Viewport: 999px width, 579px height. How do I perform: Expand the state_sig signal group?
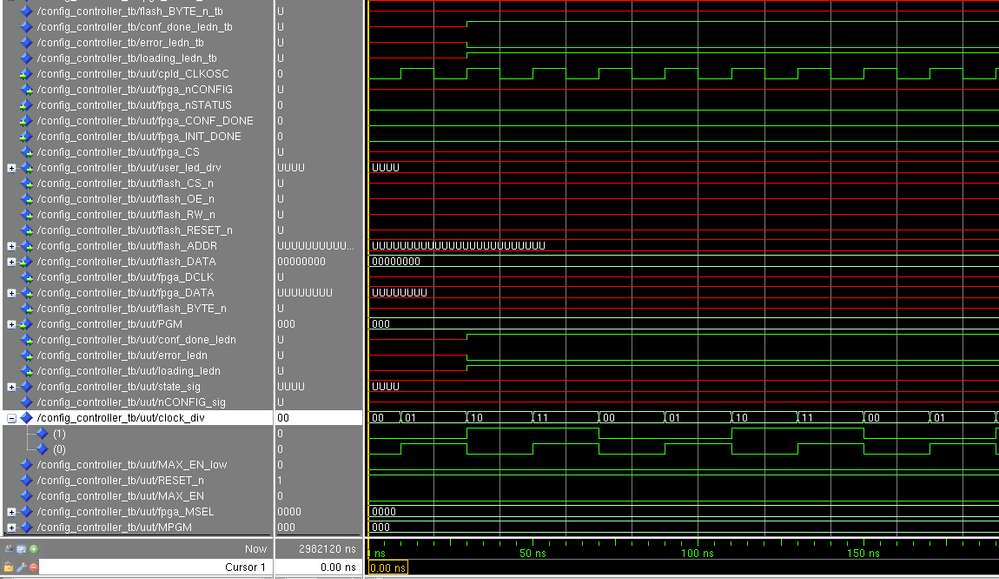[x=12, y=387]
